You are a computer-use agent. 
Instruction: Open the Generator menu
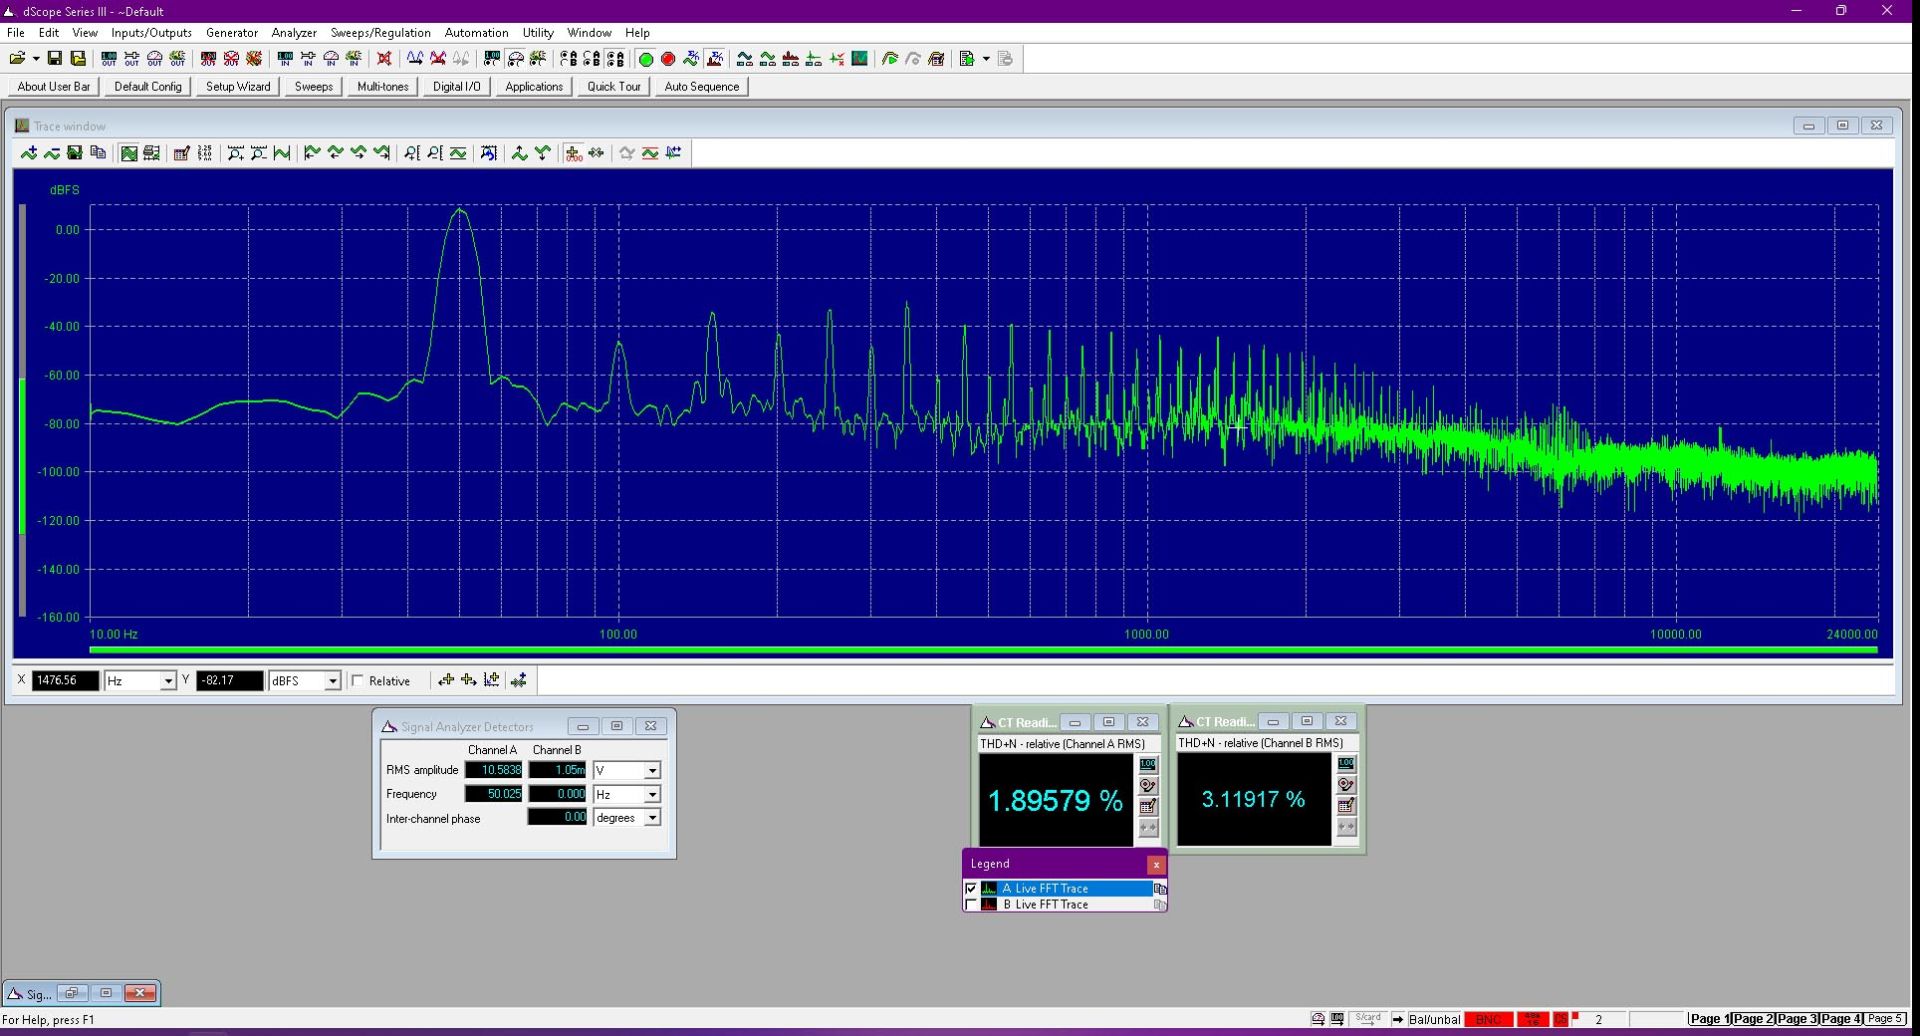point(232,33)
